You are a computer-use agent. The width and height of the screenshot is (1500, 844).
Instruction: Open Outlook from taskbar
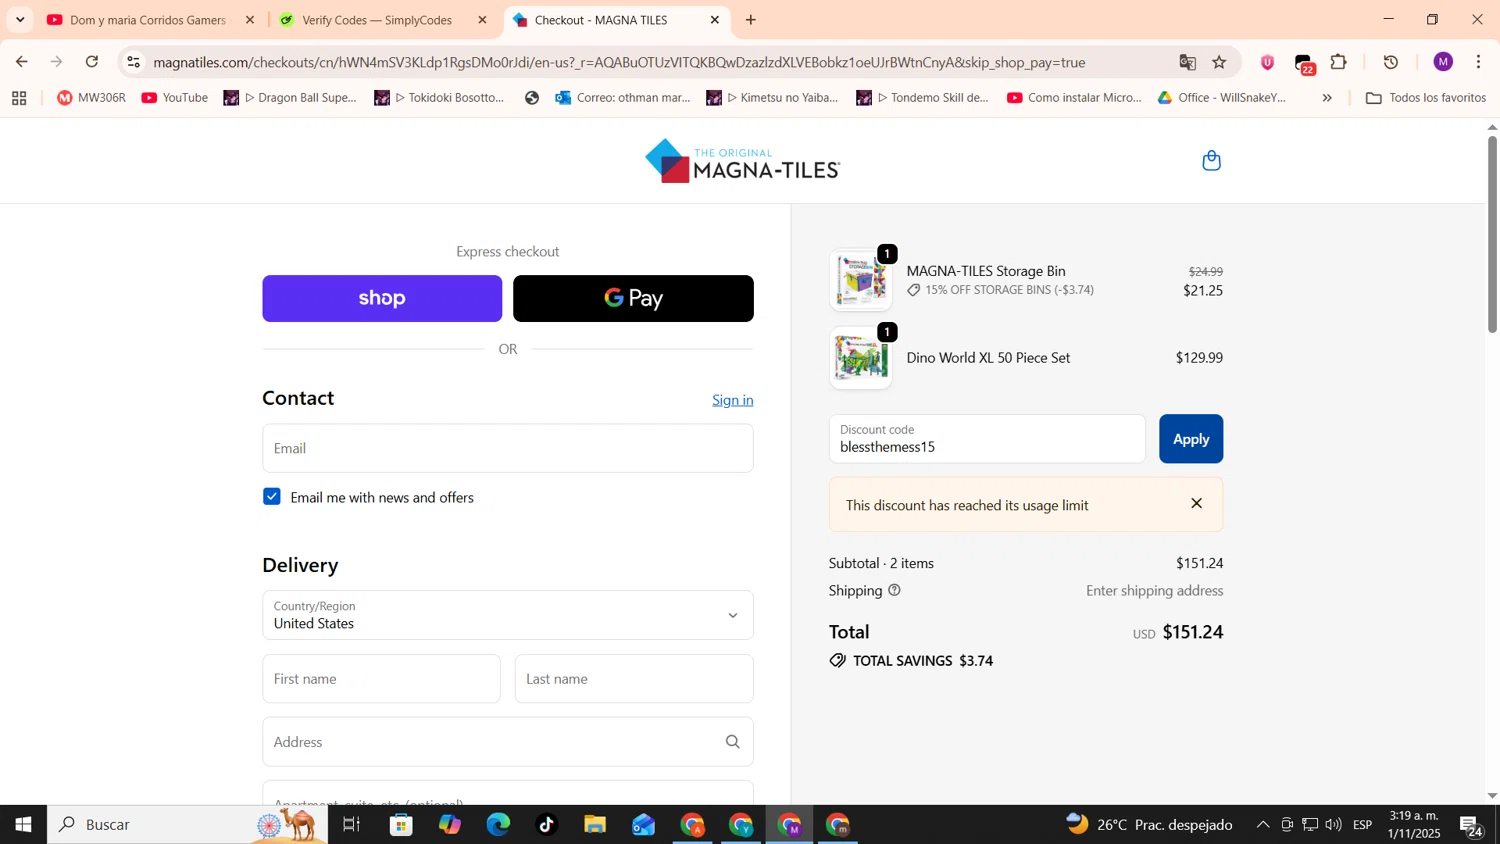click(643, 825)
